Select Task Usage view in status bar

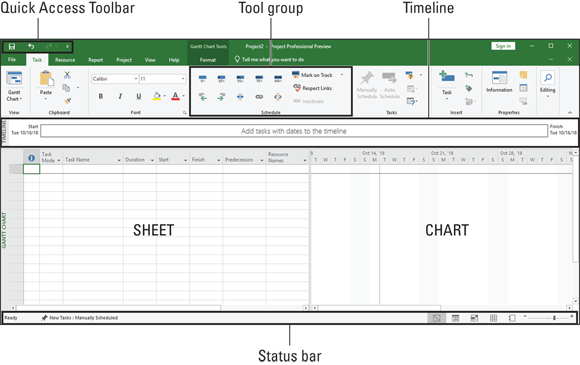(x=455, y=318)
